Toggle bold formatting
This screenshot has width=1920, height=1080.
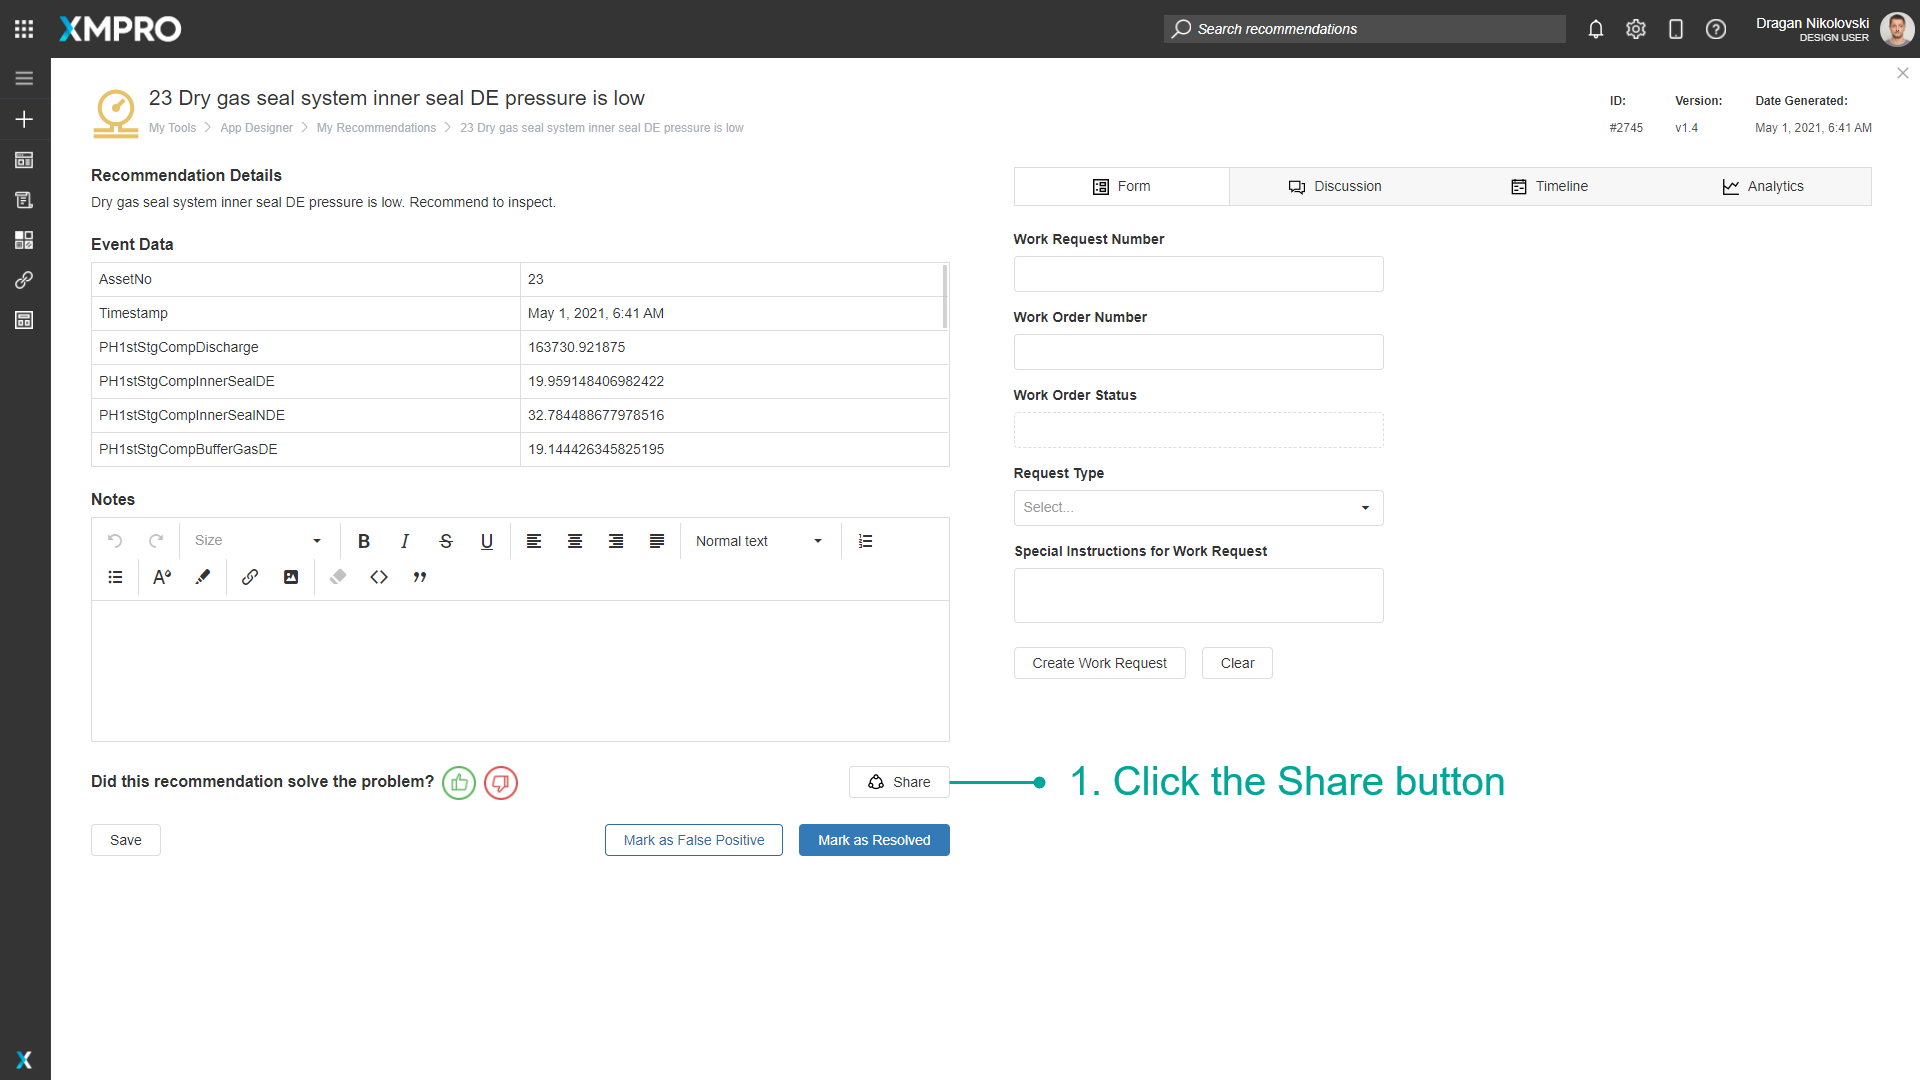pyautogui.click(x=364, y=541)
